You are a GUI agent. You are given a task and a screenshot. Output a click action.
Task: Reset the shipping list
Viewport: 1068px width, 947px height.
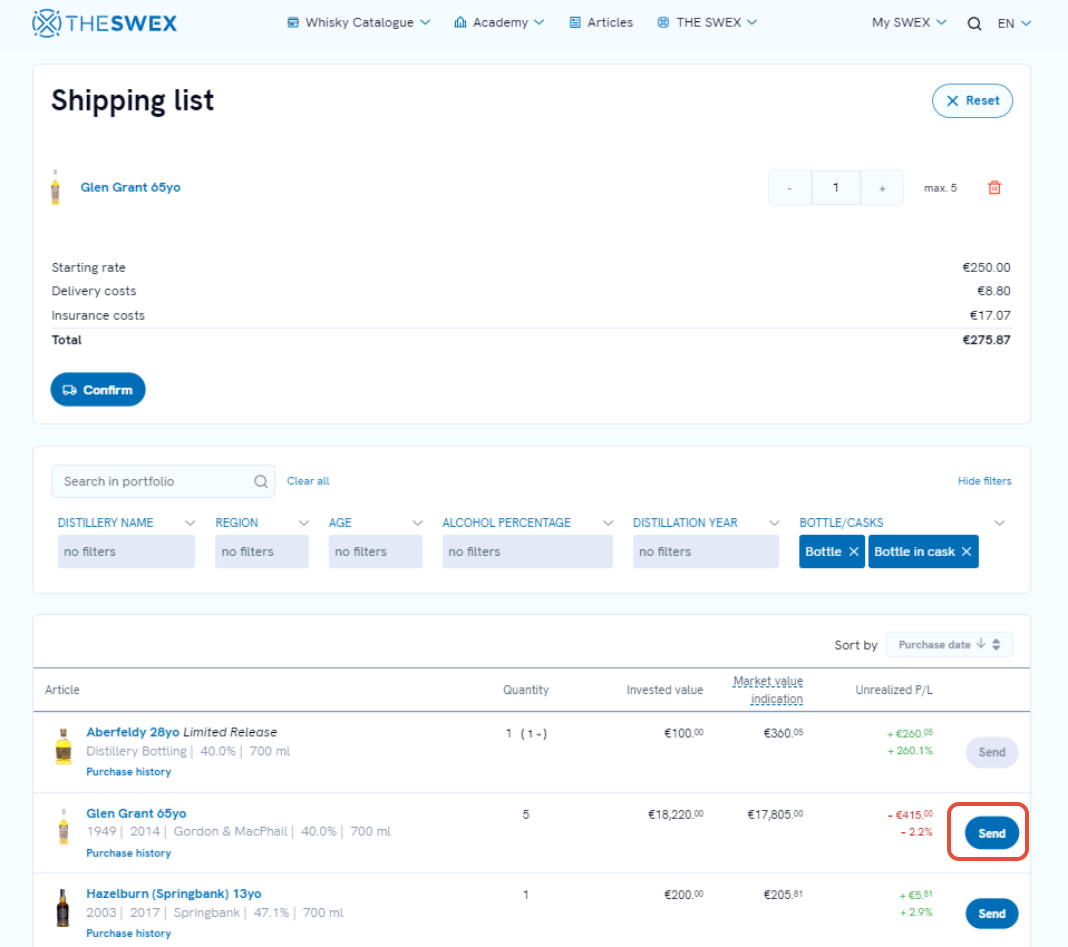pyautogui.click(x=972, y=101)
